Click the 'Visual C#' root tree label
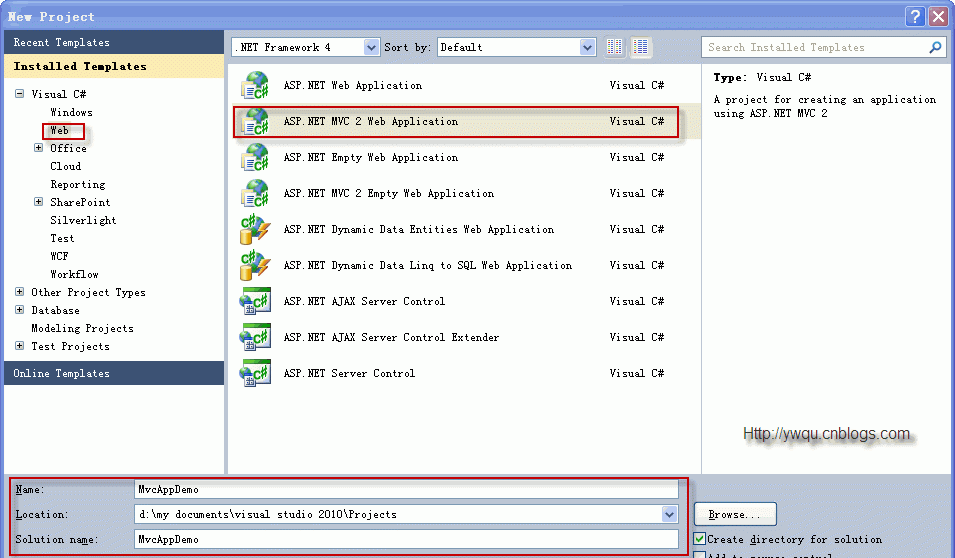955x558 pixels. pos(58,94)
